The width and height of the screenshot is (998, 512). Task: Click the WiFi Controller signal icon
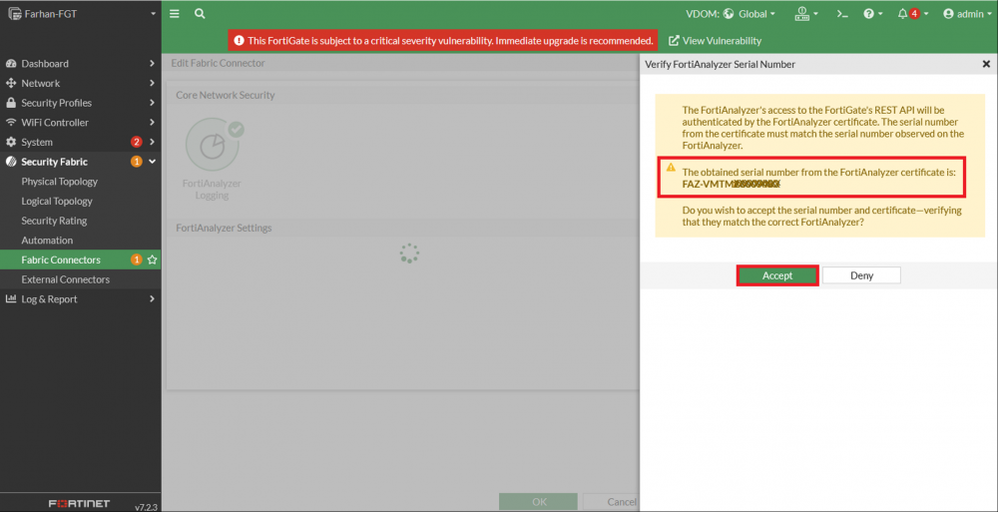pyautogui.click(x=11, y=122)
